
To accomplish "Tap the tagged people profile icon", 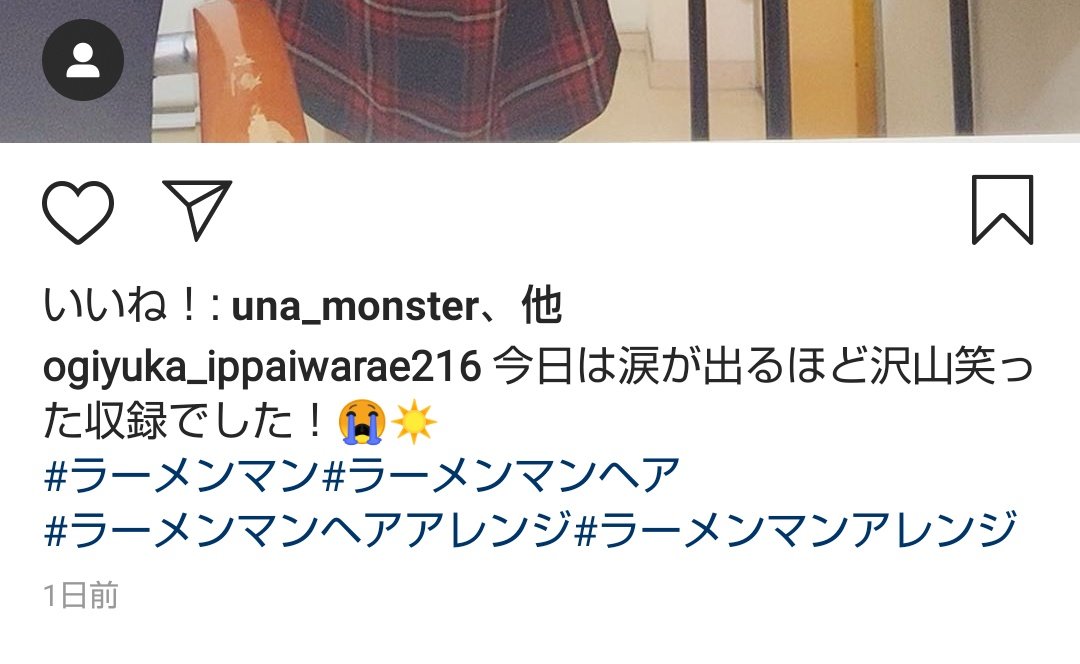I will tap(83, 60).
